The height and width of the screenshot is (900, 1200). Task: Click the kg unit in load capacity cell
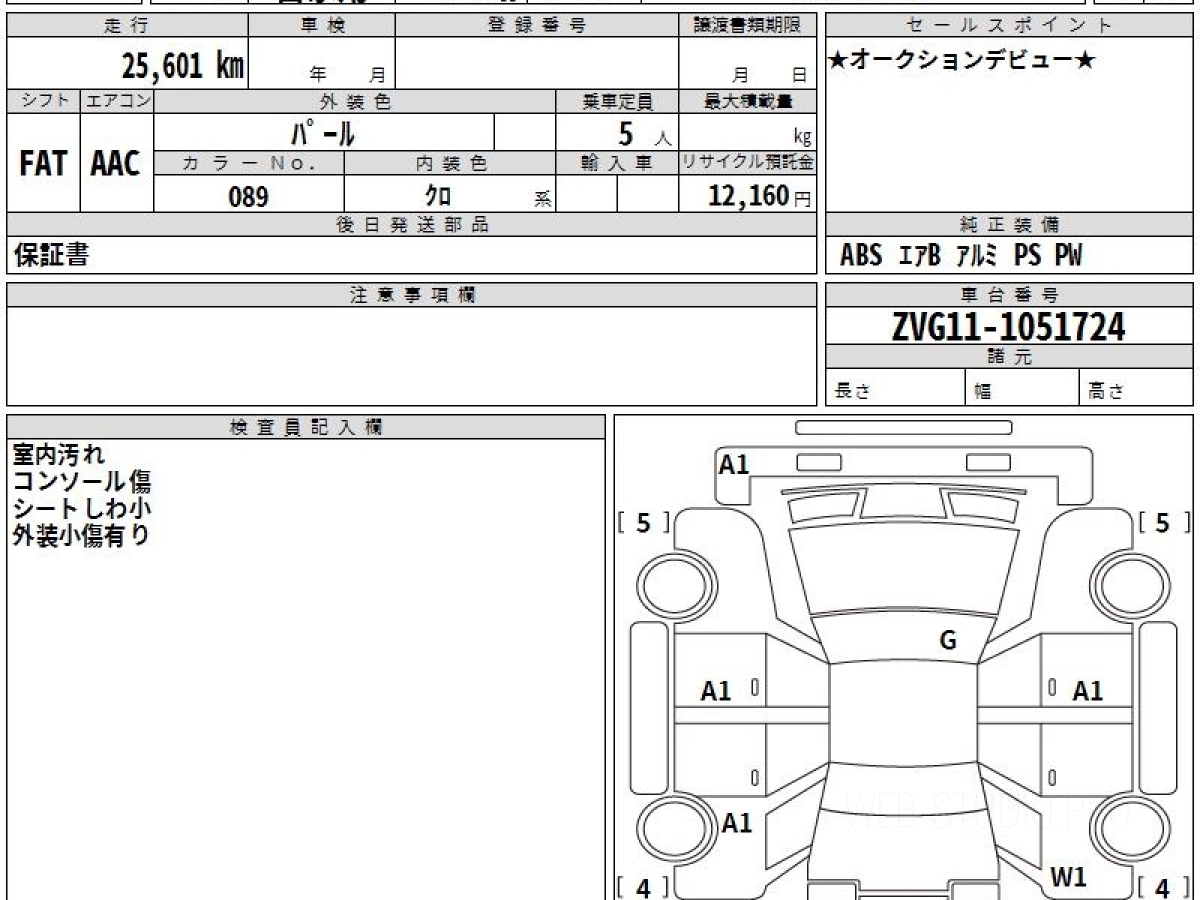[x=802, y=138]
